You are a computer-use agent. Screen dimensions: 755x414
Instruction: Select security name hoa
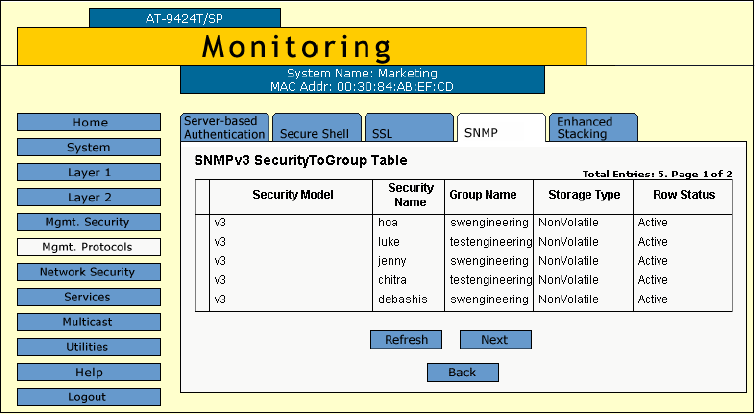click(388, 222)
